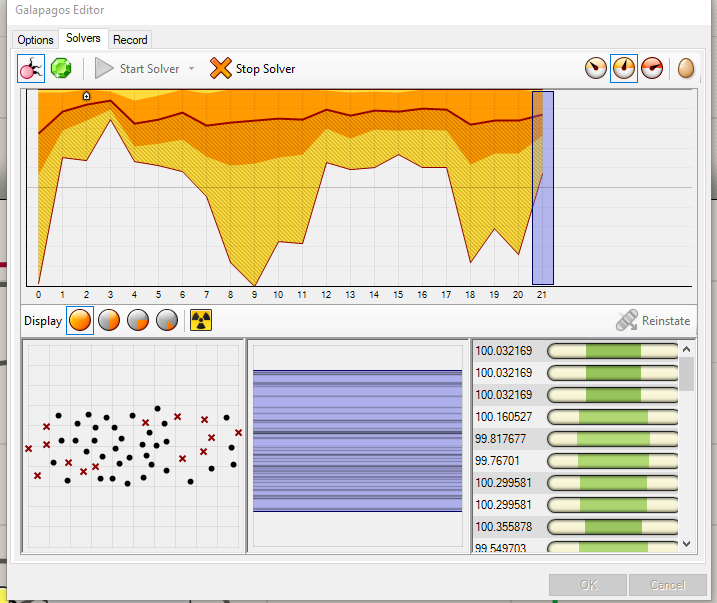The image size is (717, 603).
Task: Click the purple genome map panel
Action: point(358,441)
